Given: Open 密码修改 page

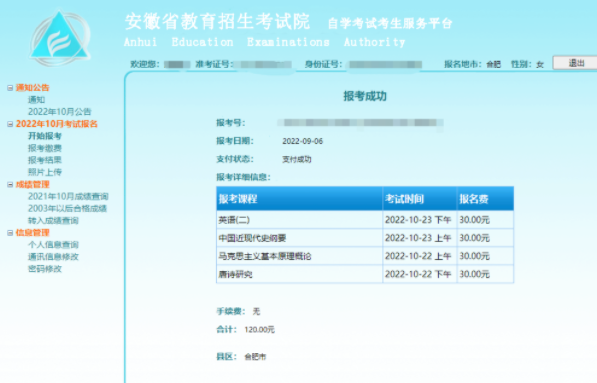Looking at the screenshot, I should pyautogui.click(x=45, y=269).
